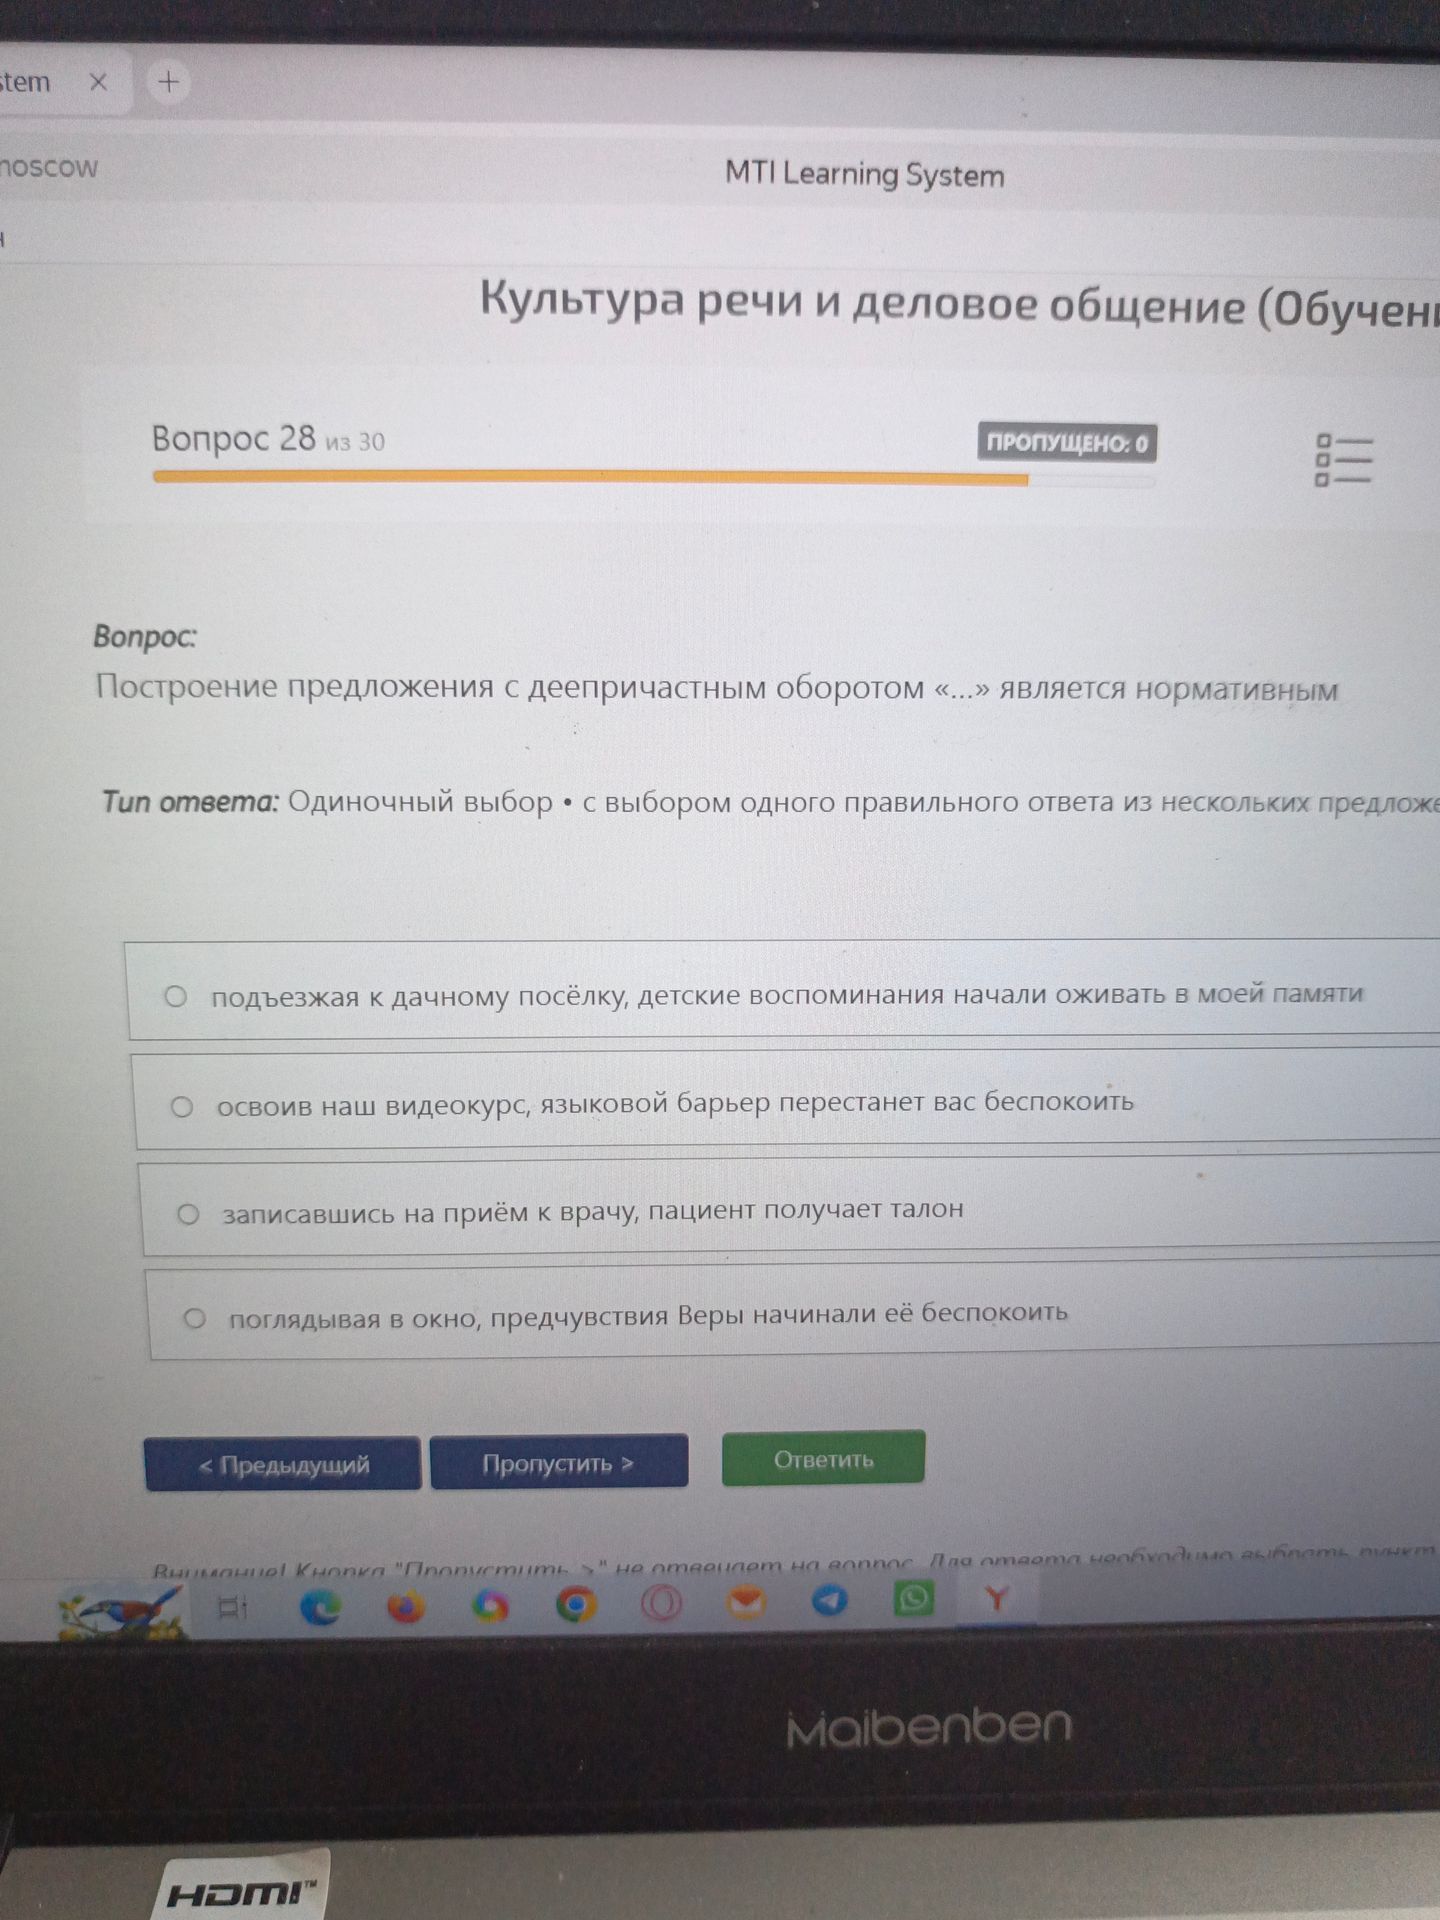
Task: Click the orange question progress bar
Action: pyautogui.click(x=590, y=479)
